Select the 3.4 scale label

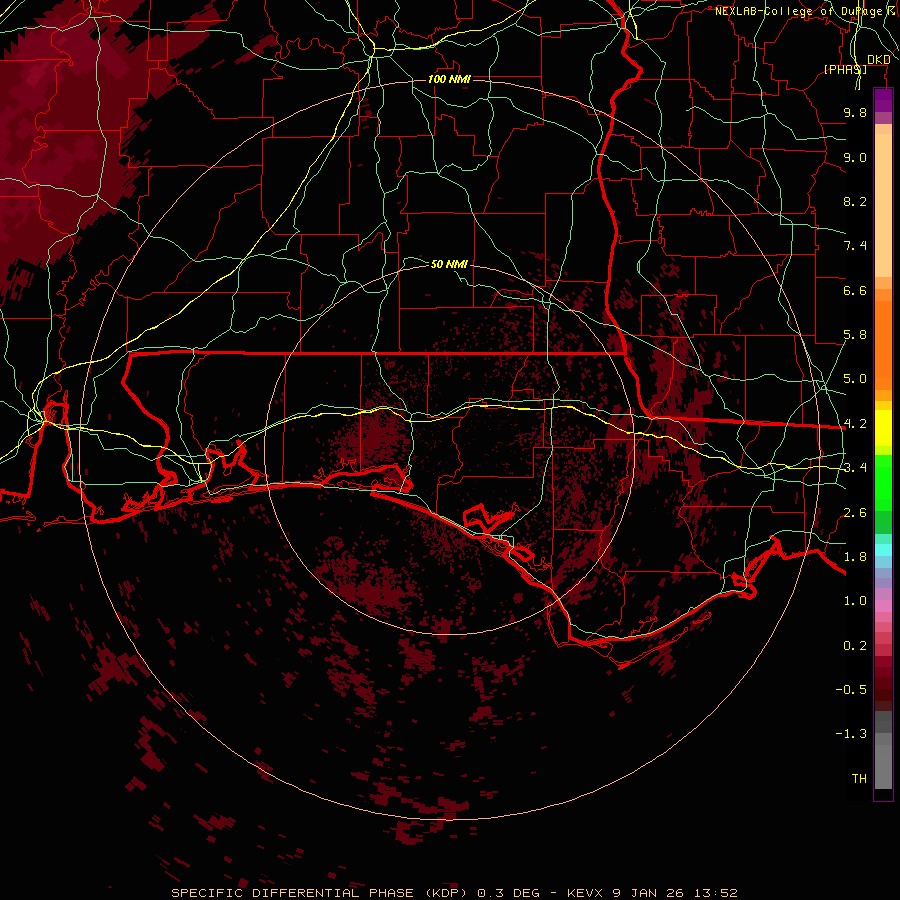coord(855,468)
